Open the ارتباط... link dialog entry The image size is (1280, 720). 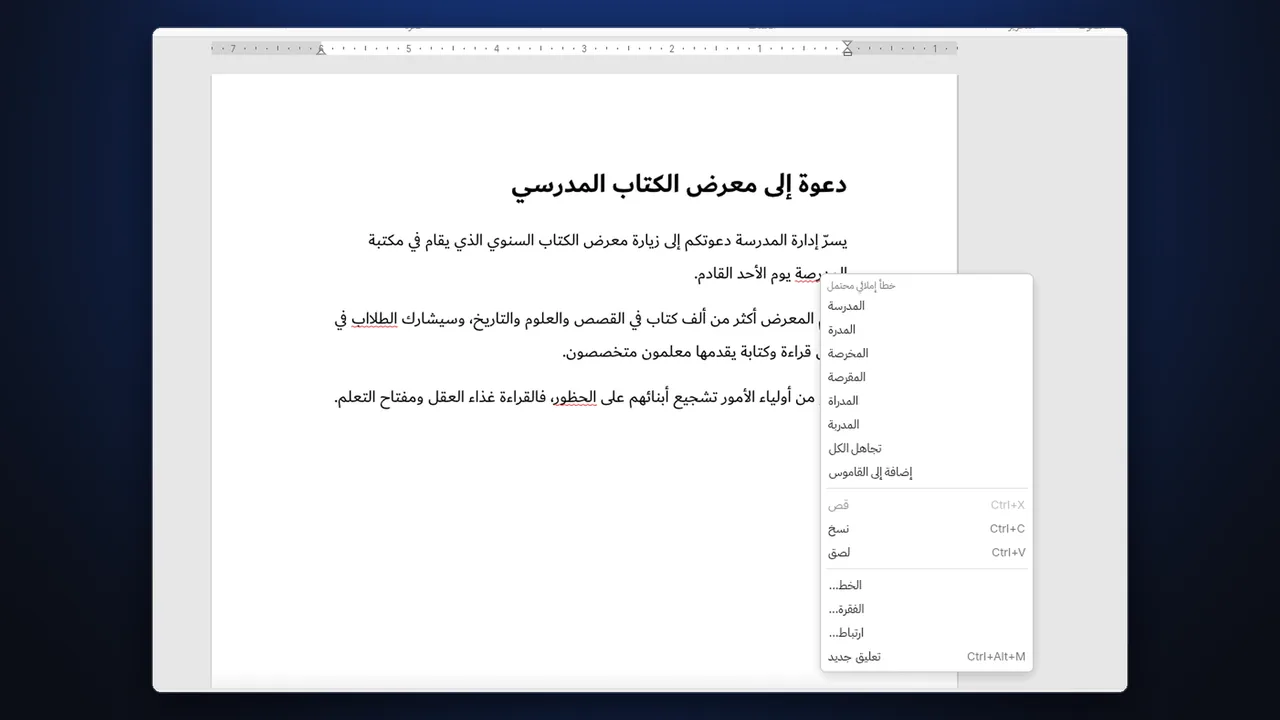(x=927, y=633)
